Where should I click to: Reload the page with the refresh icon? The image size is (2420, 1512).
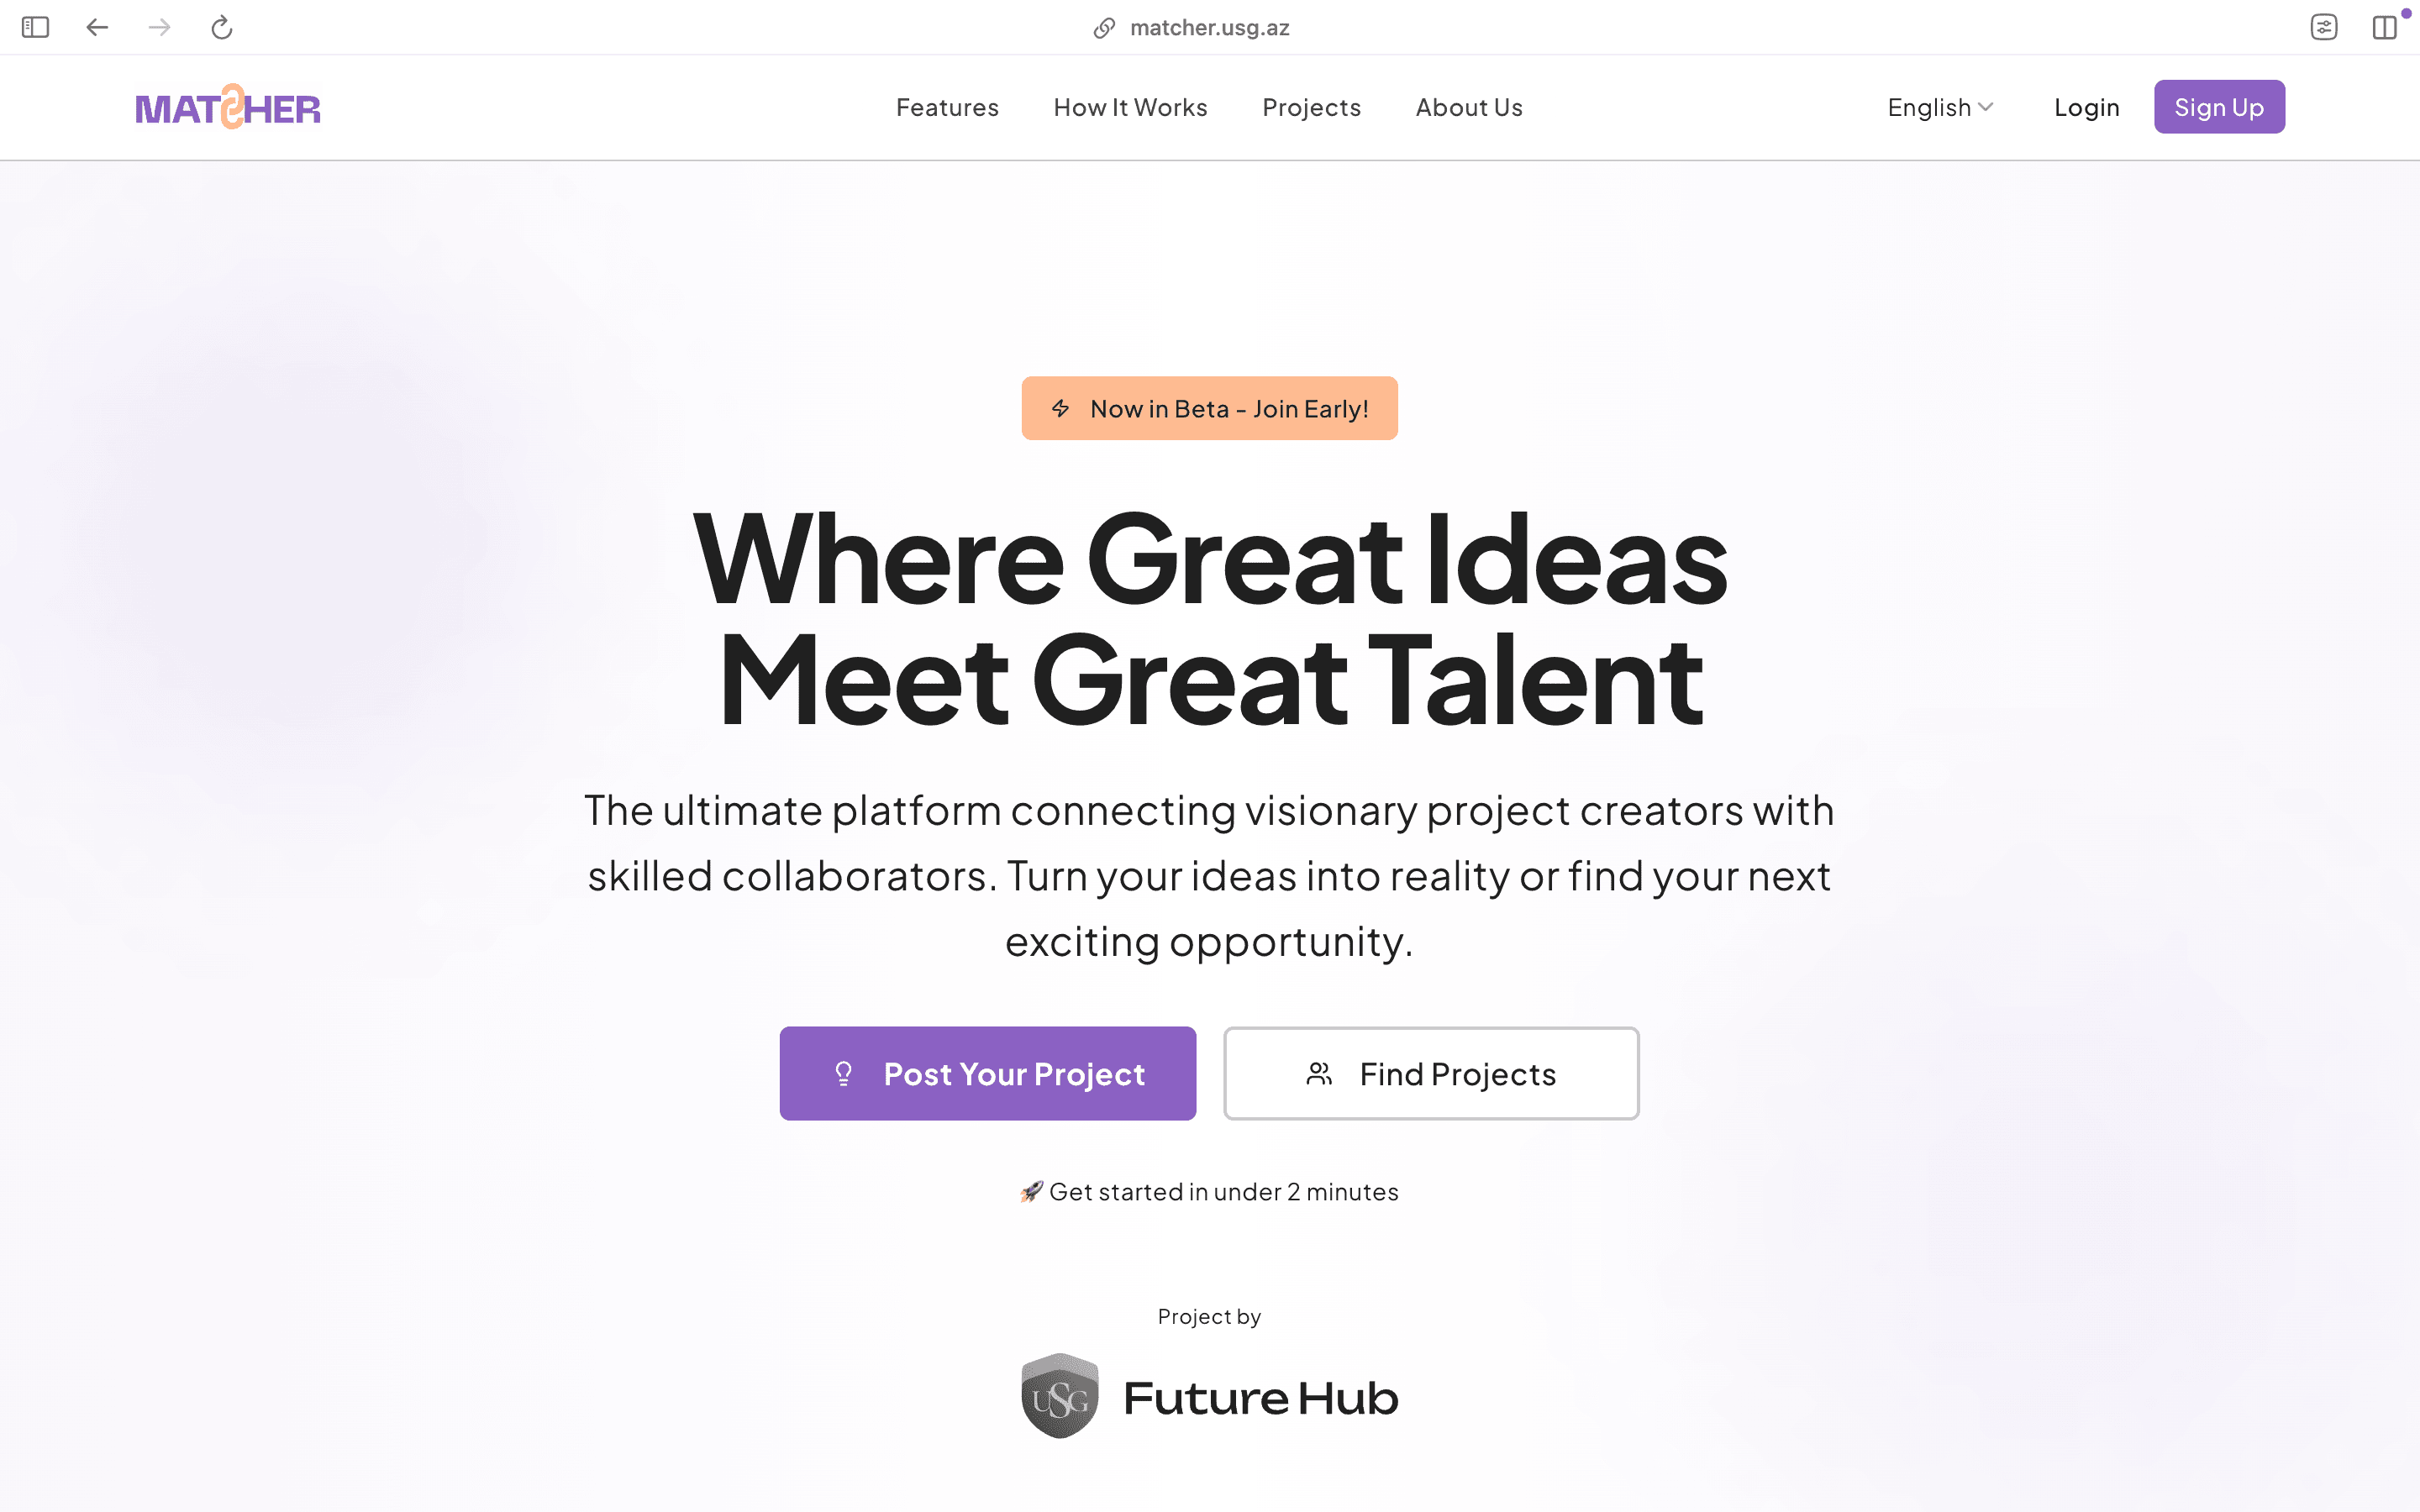[222, 27]
